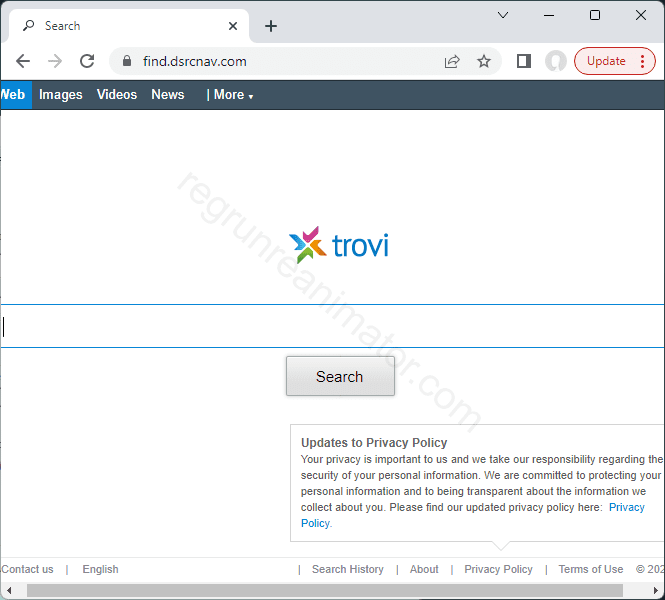Toggle the browser side panel icon
The image size is (665, 600).
[x=523, y=61]
